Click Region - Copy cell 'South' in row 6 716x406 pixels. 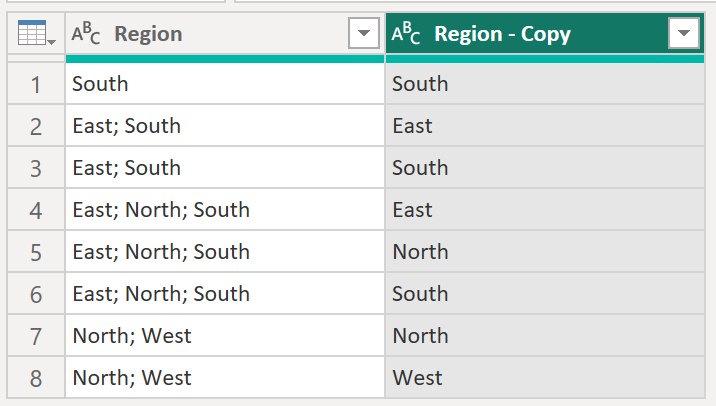point(545,294)
